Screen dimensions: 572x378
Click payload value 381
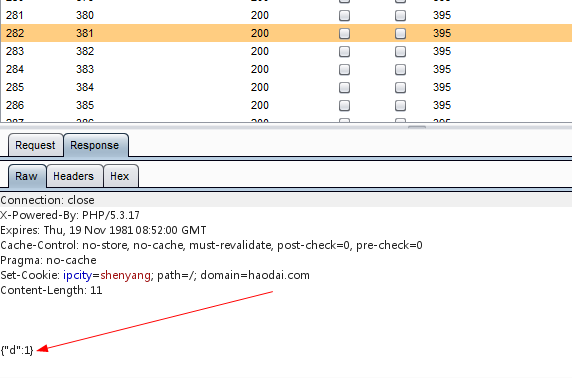pos(85,33)
